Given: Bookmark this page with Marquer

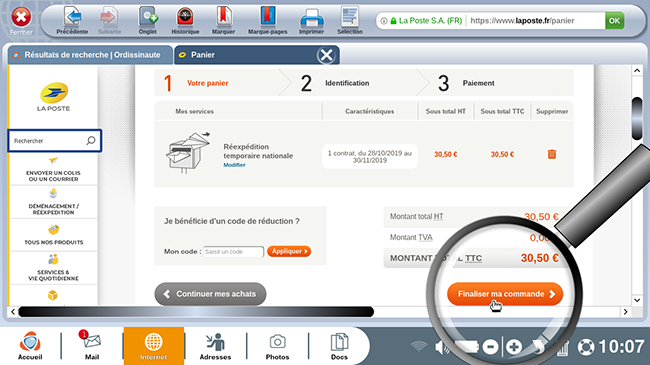Looking at the screenshot, I should click(x=223, y=20).
